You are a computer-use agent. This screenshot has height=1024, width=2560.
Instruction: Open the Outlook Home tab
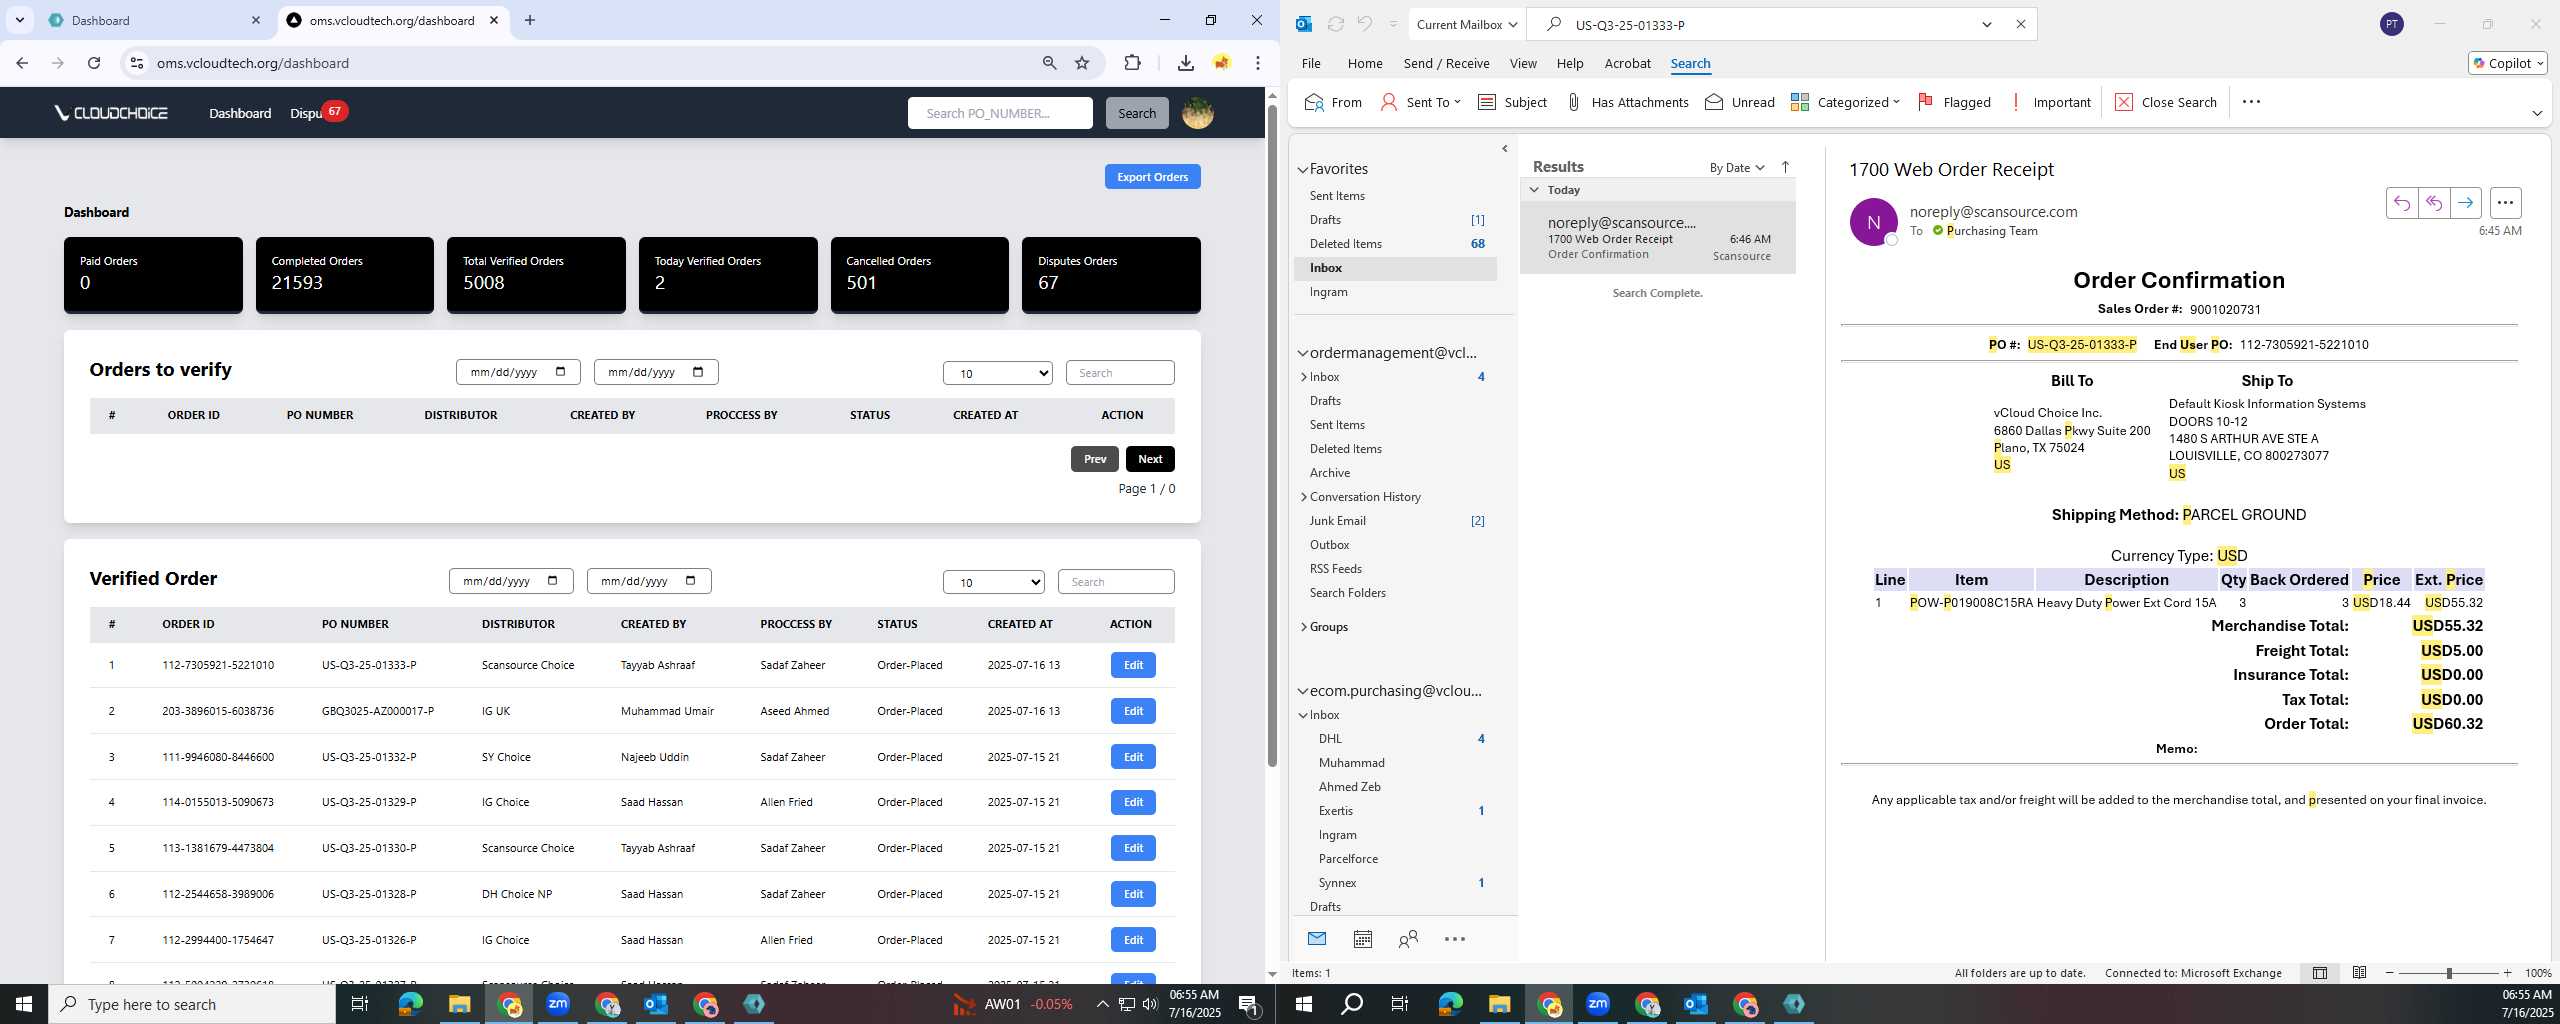point(1365,63)
